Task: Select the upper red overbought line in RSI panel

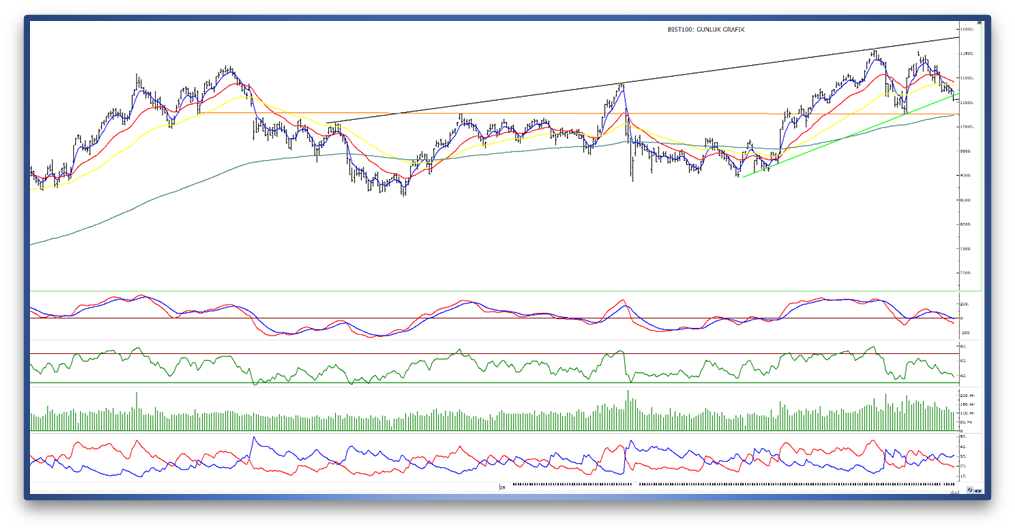Action: click(x=500, y=353)
